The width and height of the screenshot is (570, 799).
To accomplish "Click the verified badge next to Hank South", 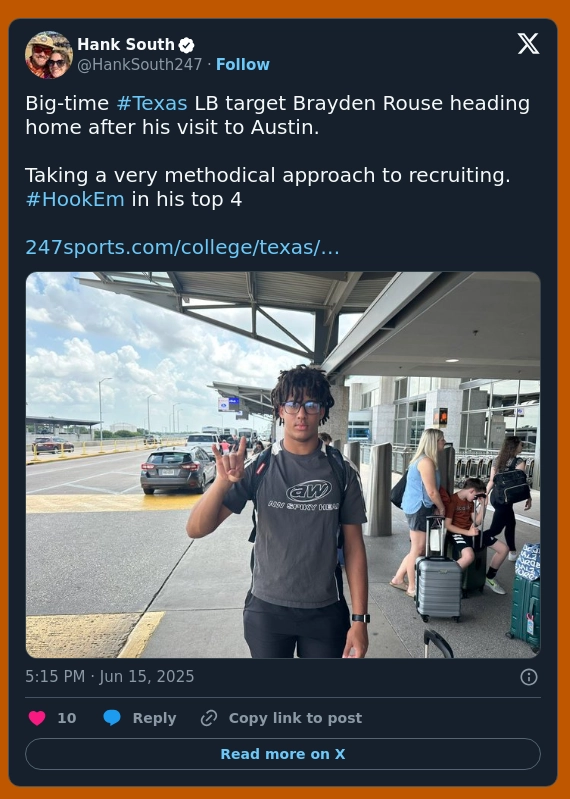I will point(186,45).
